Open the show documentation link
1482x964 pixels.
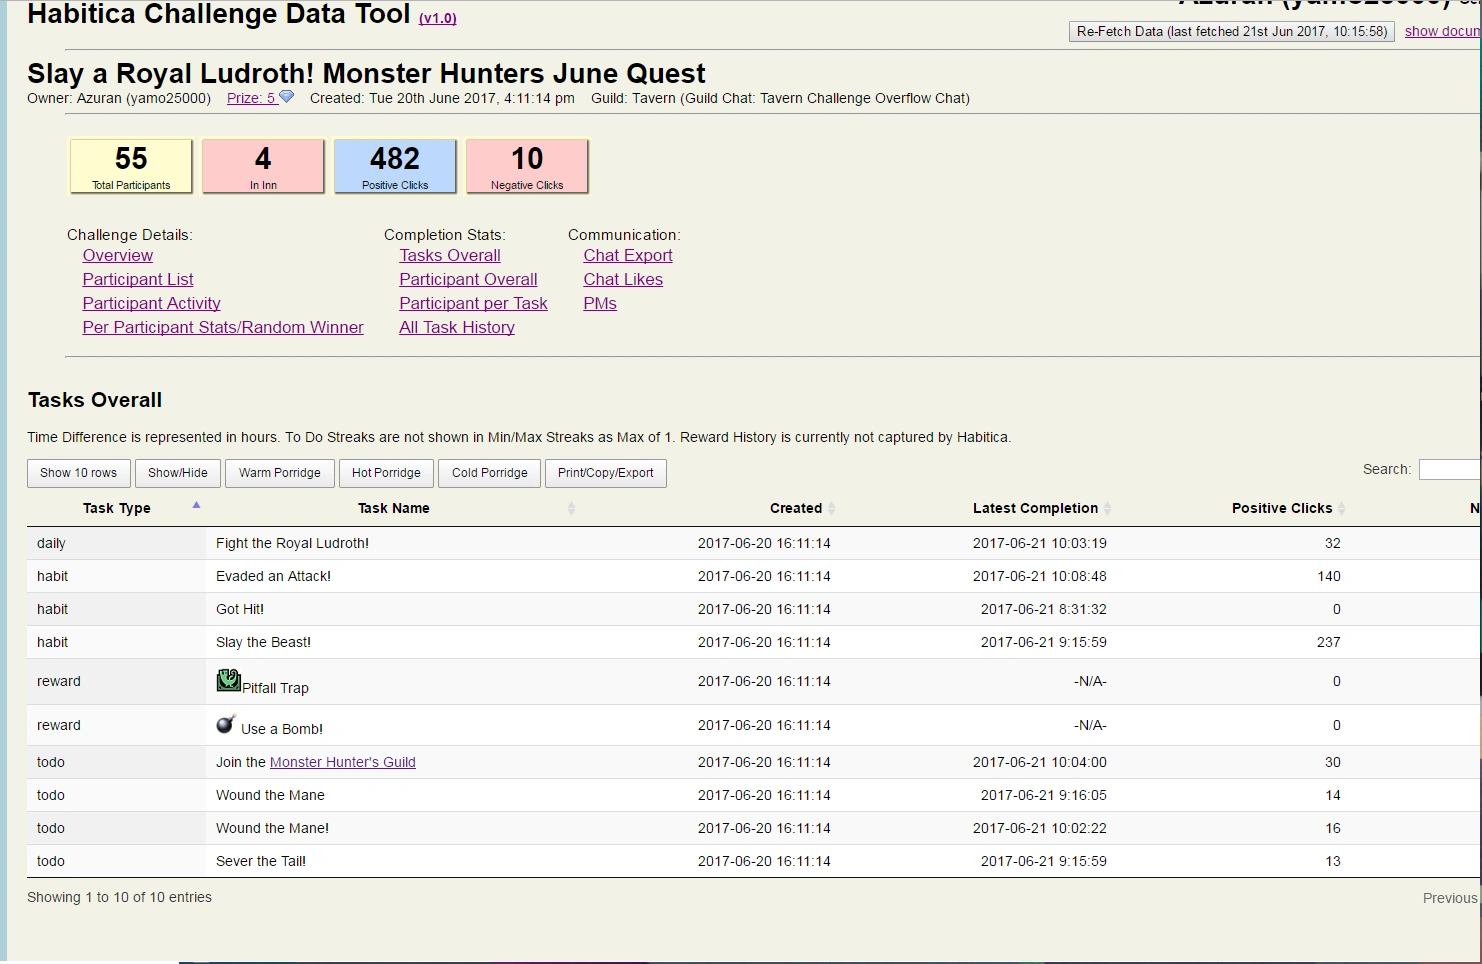pyautogui.click(x=1442, y=31)
